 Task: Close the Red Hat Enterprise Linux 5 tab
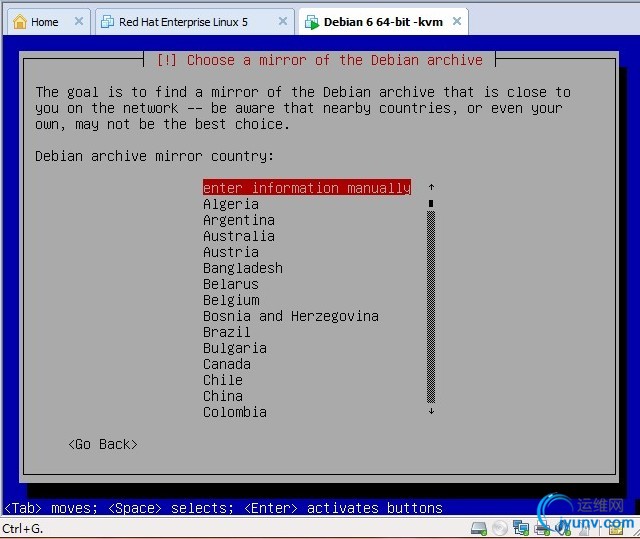click(282, 21)
